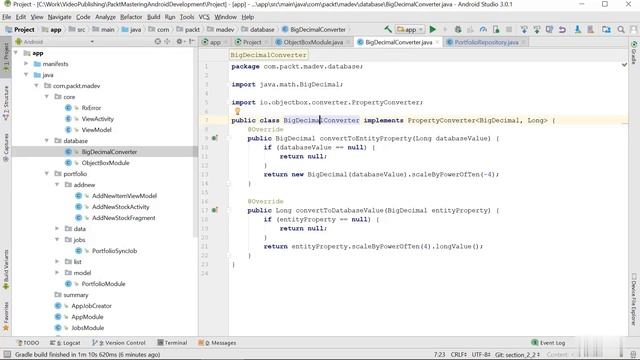Collapse the java folder
Viewport: 640px width, 360px height.
[26, 75]
